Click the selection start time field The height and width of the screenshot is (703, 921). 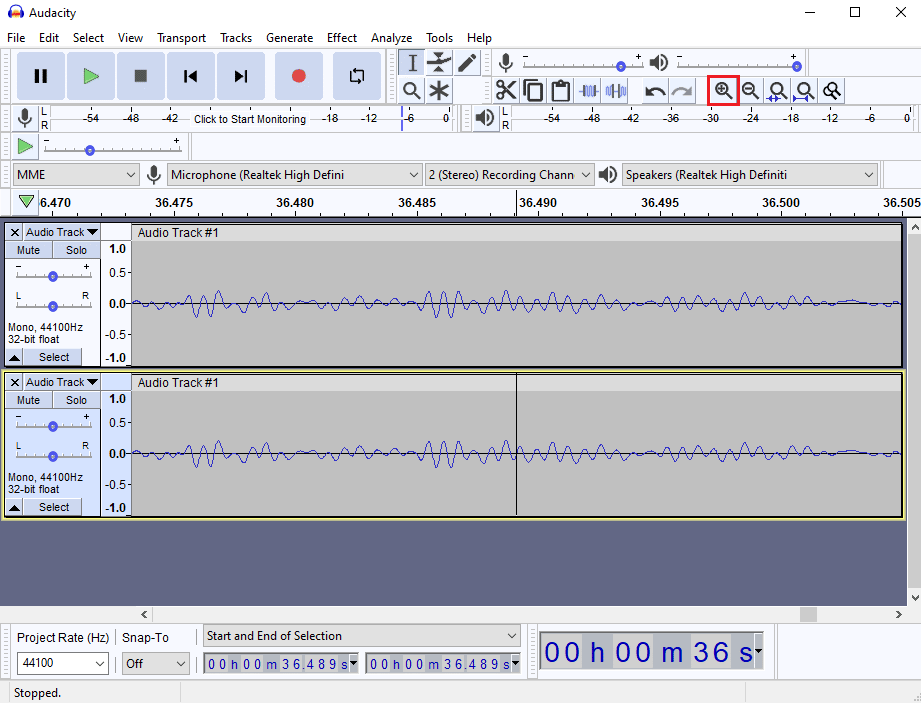280,662
